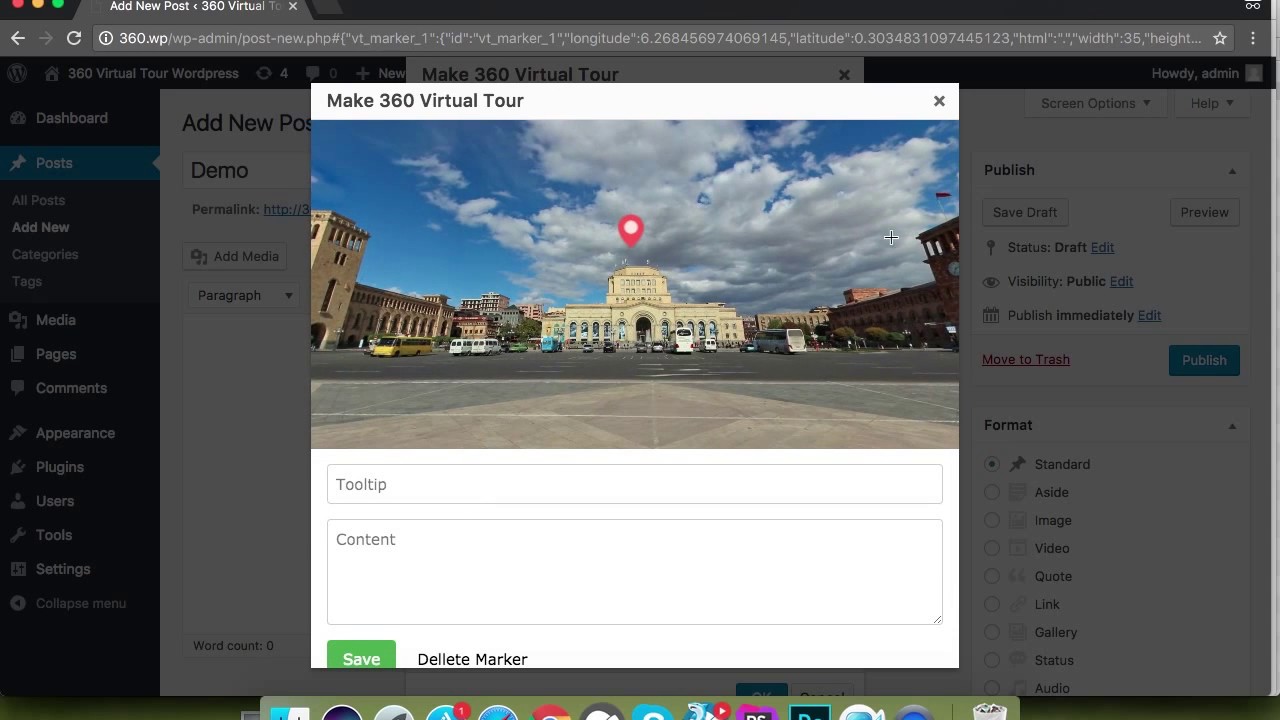Open All Posts submenu item
Image resolution: width=1280 pixels, height=720 pixels.
[x=38, y=200]
